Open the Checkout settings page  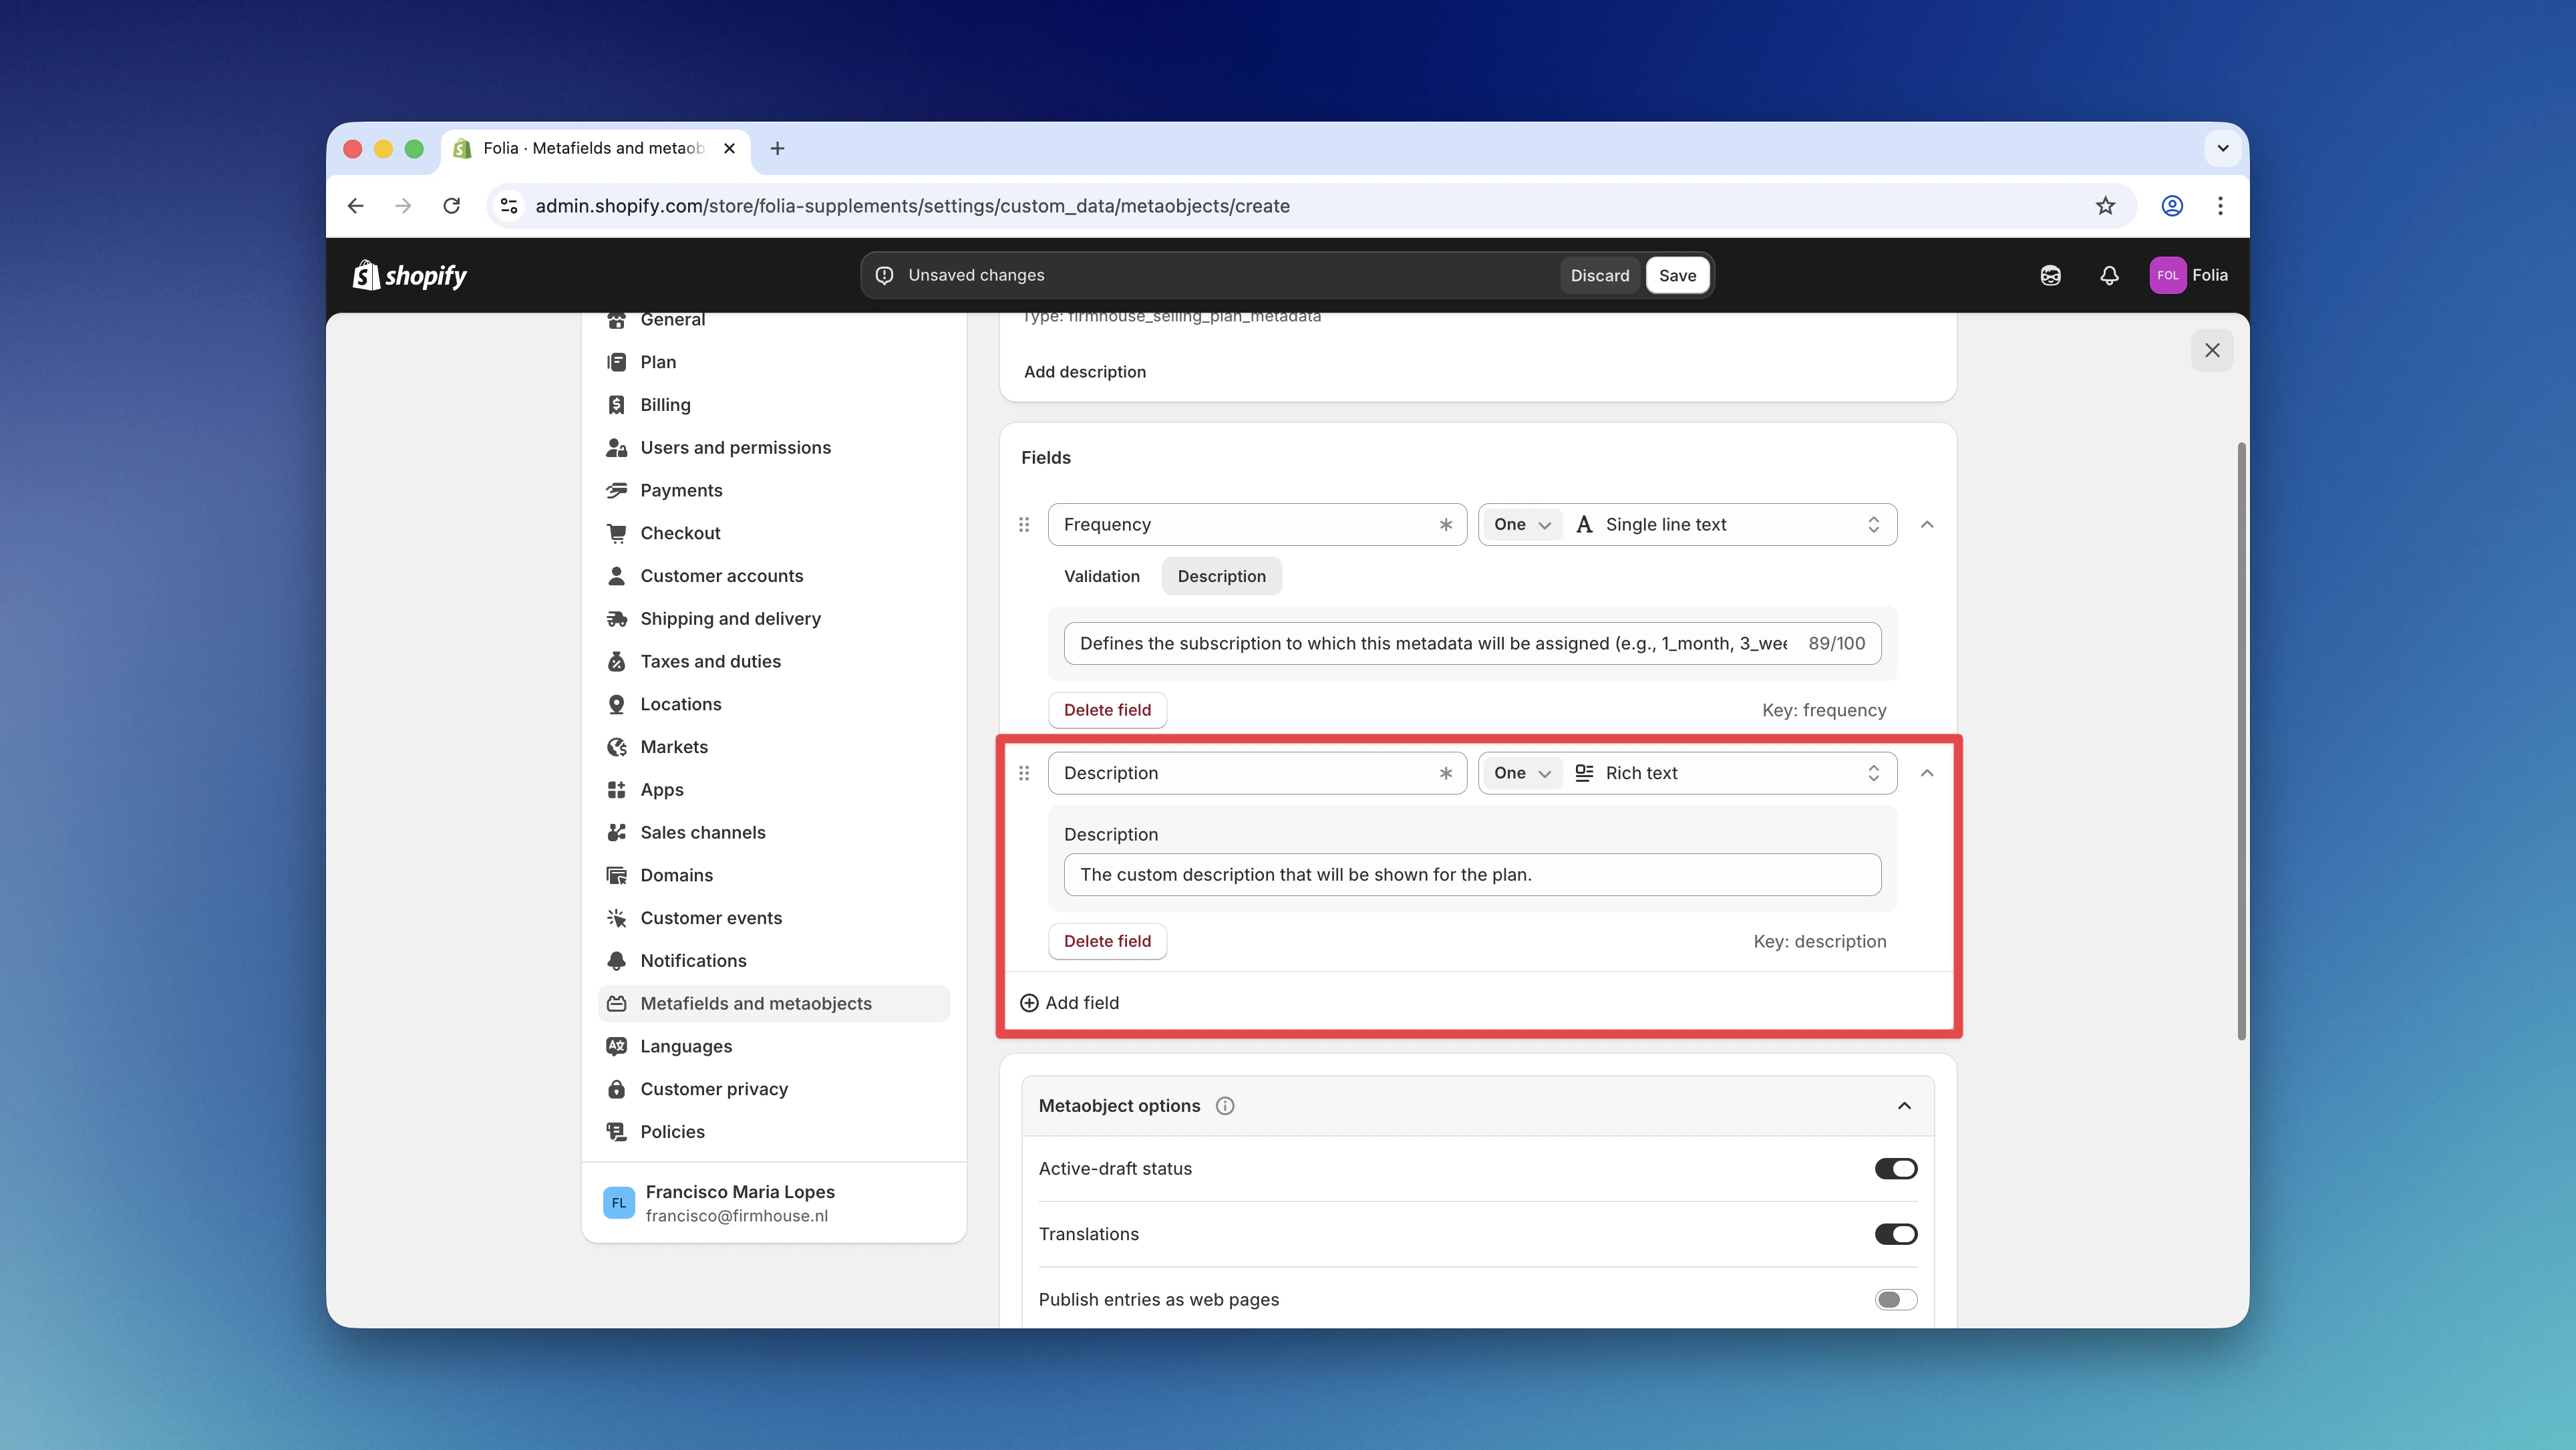click(x=773, y=533)
